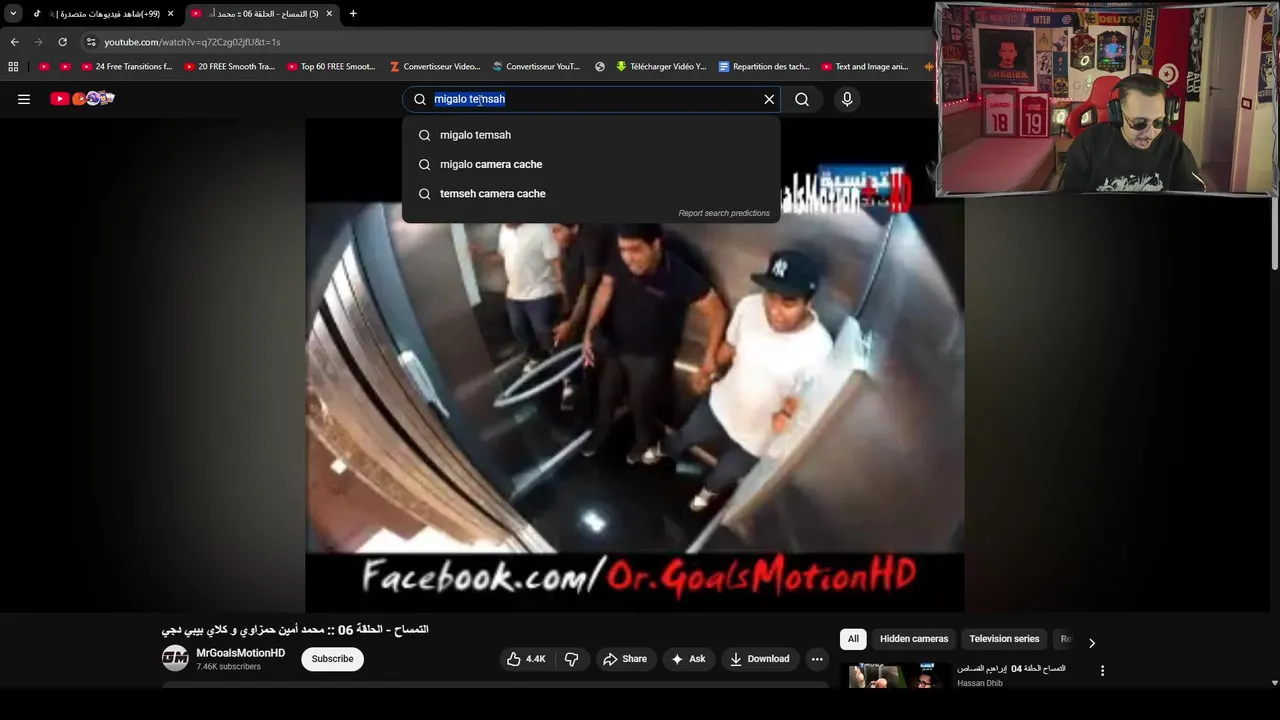Open the 'Convertisseur YouT...' bookmark
The height and width of the screenshot is (720, 1280).
pyautogui.click(x=536, y=67)
